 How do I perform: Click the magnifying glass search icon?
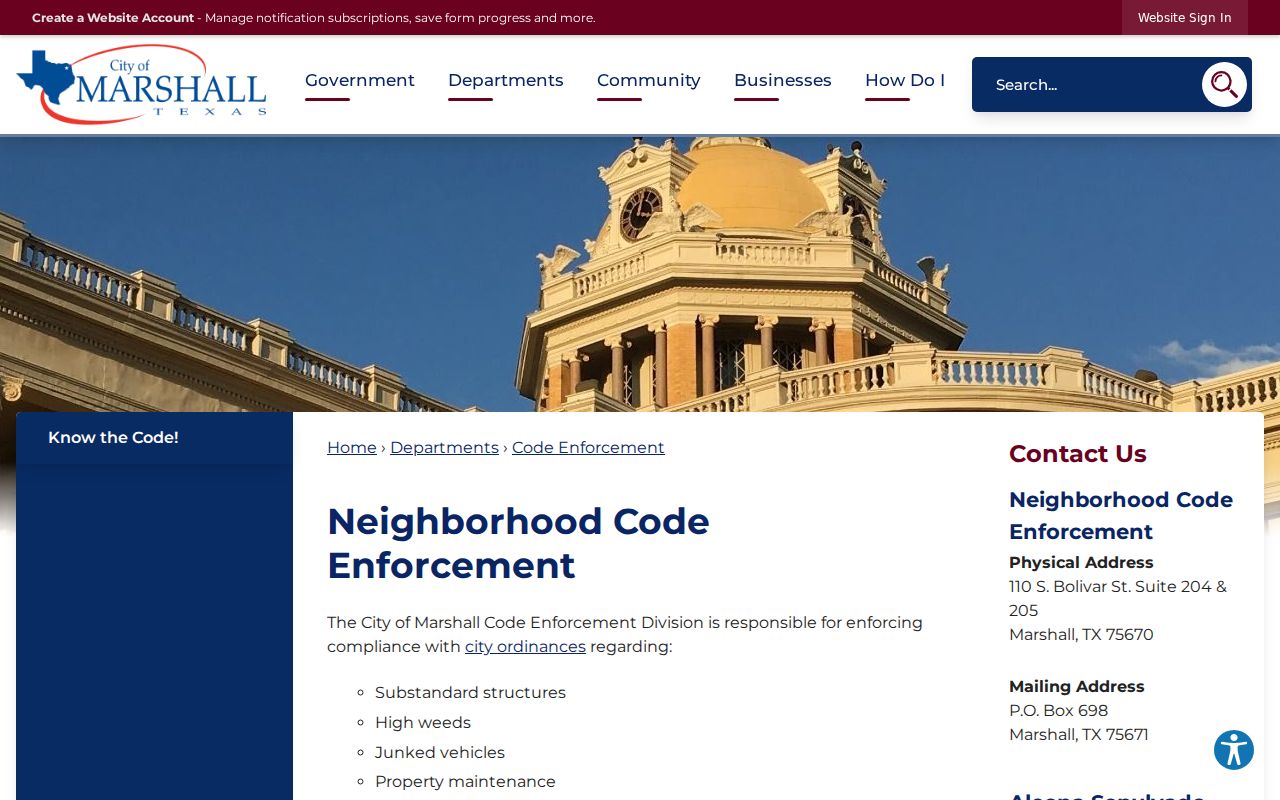click(x=1224, y=85)
